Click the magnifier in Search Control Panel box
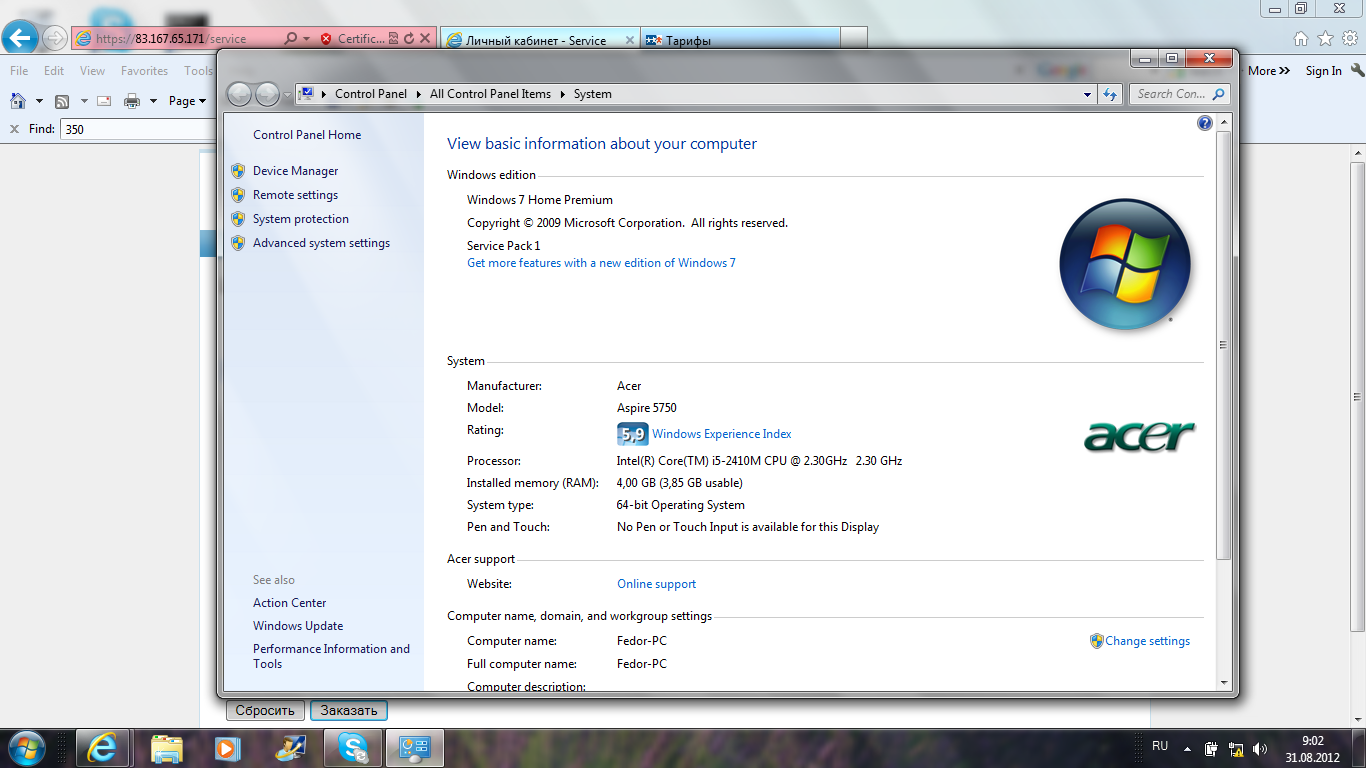The width and height of the screenshot is (1366, 768). tap(1218, 94)
